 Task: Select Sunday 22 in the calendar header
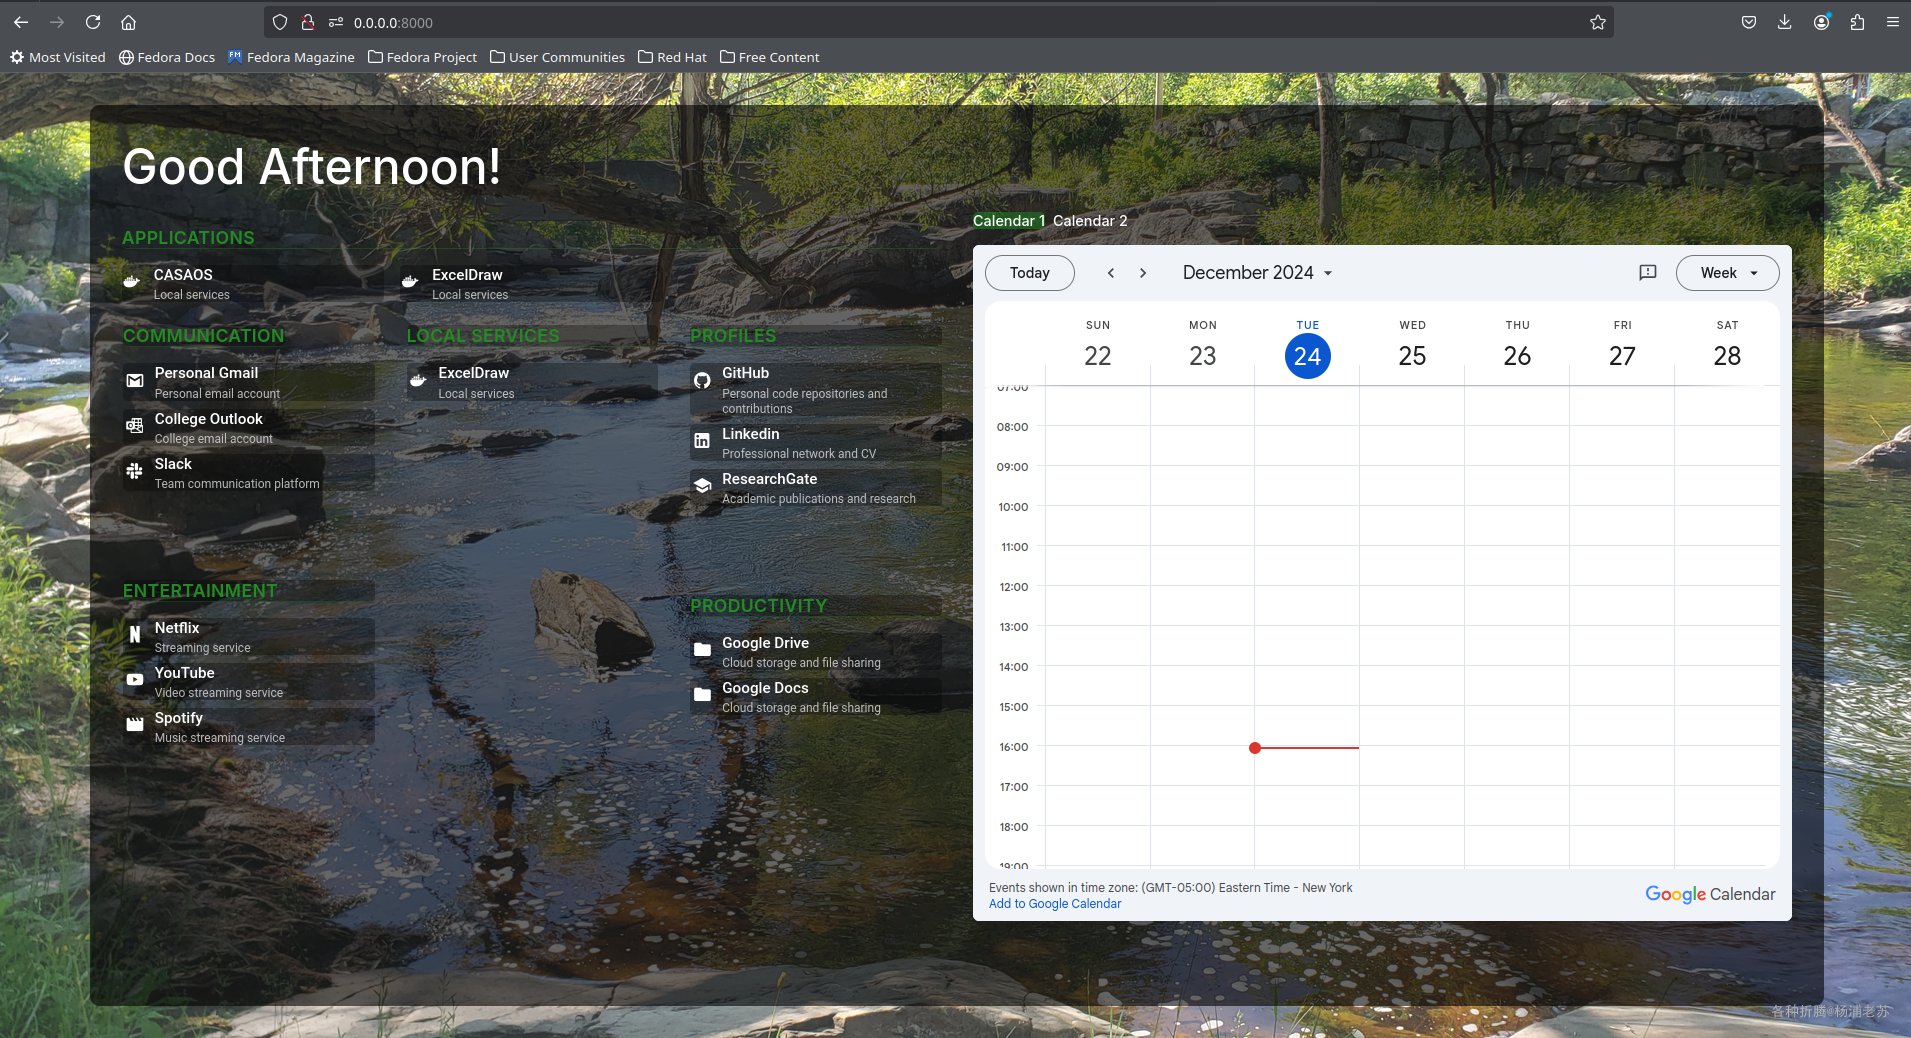pos(1098,356)
